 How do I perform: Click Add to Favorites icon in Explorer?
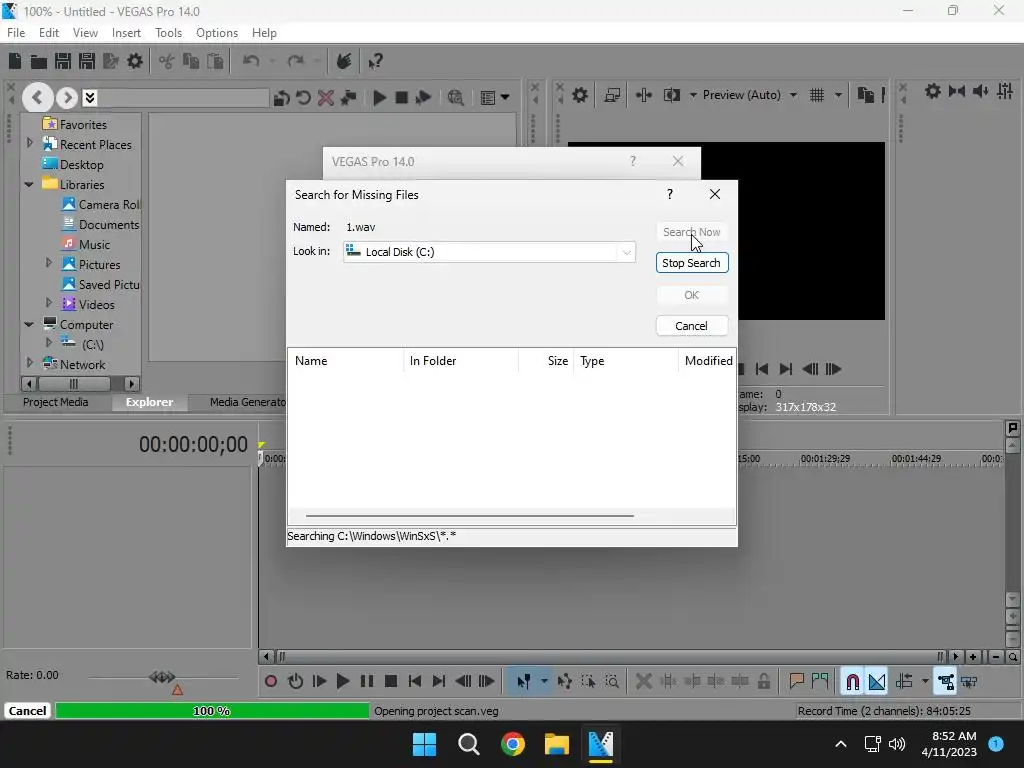tap(348, 98)
